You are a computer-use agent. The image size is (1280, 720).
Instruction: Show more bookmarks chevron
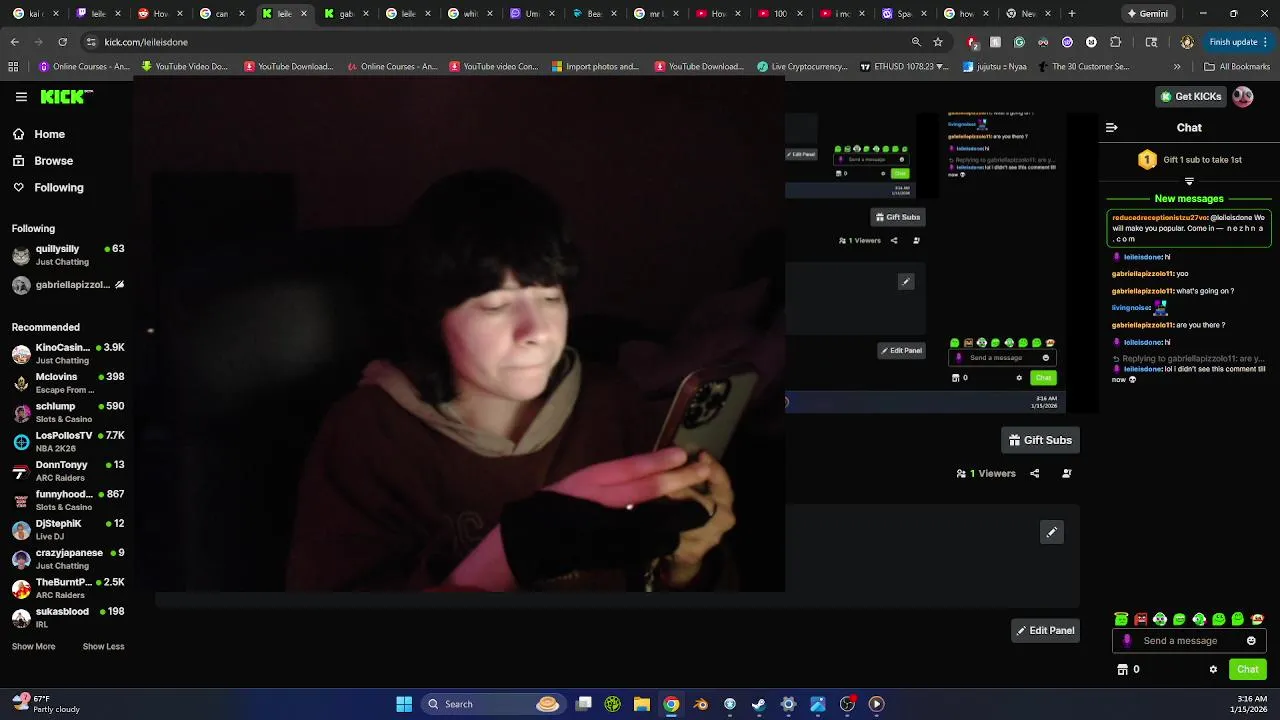1177,67
